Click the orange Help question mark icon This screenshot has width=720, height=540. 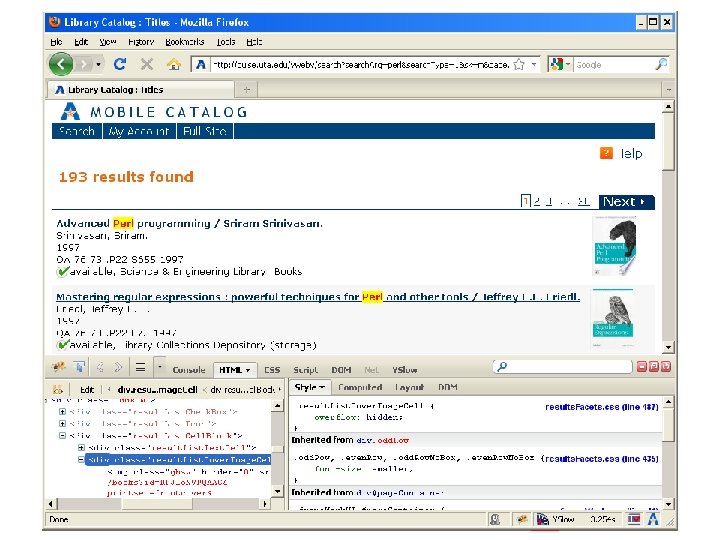coord(606,153)
